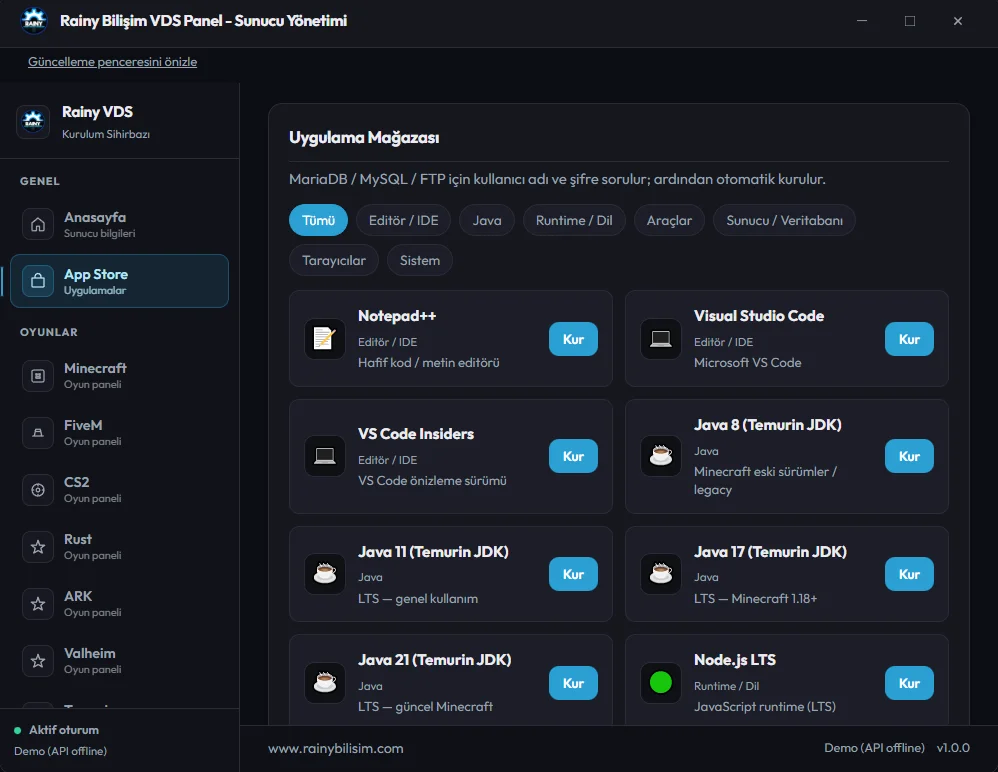Show Sunucu / Veritabanı apps

(x=784, y=220)
